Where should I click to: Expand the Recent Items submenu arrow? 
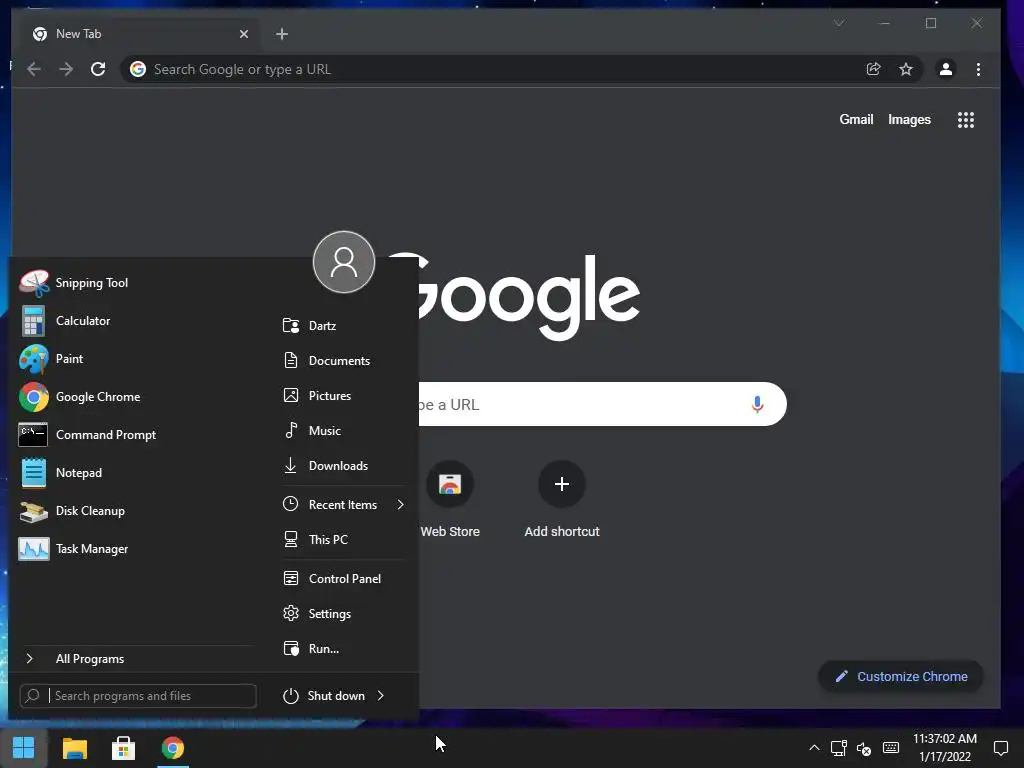coord(400,504)
